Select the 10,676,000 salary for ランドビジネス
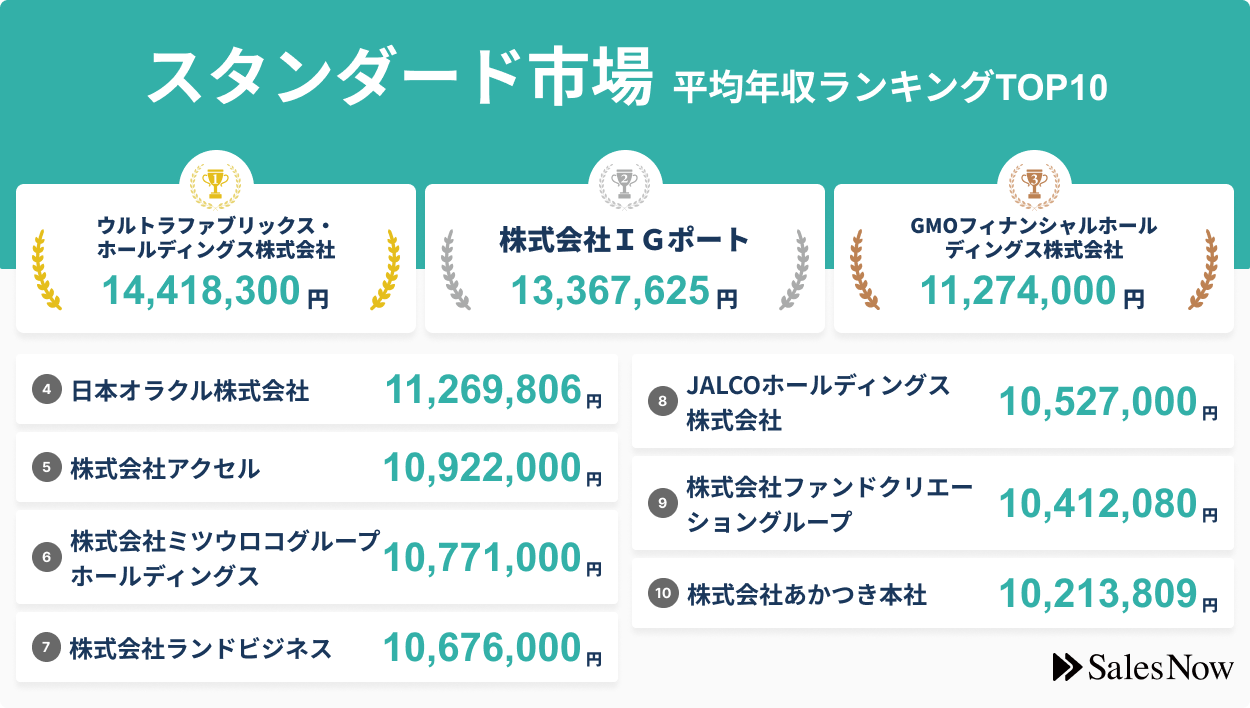The height and width of the screenshot is (708, 1250). click(482, 648)
